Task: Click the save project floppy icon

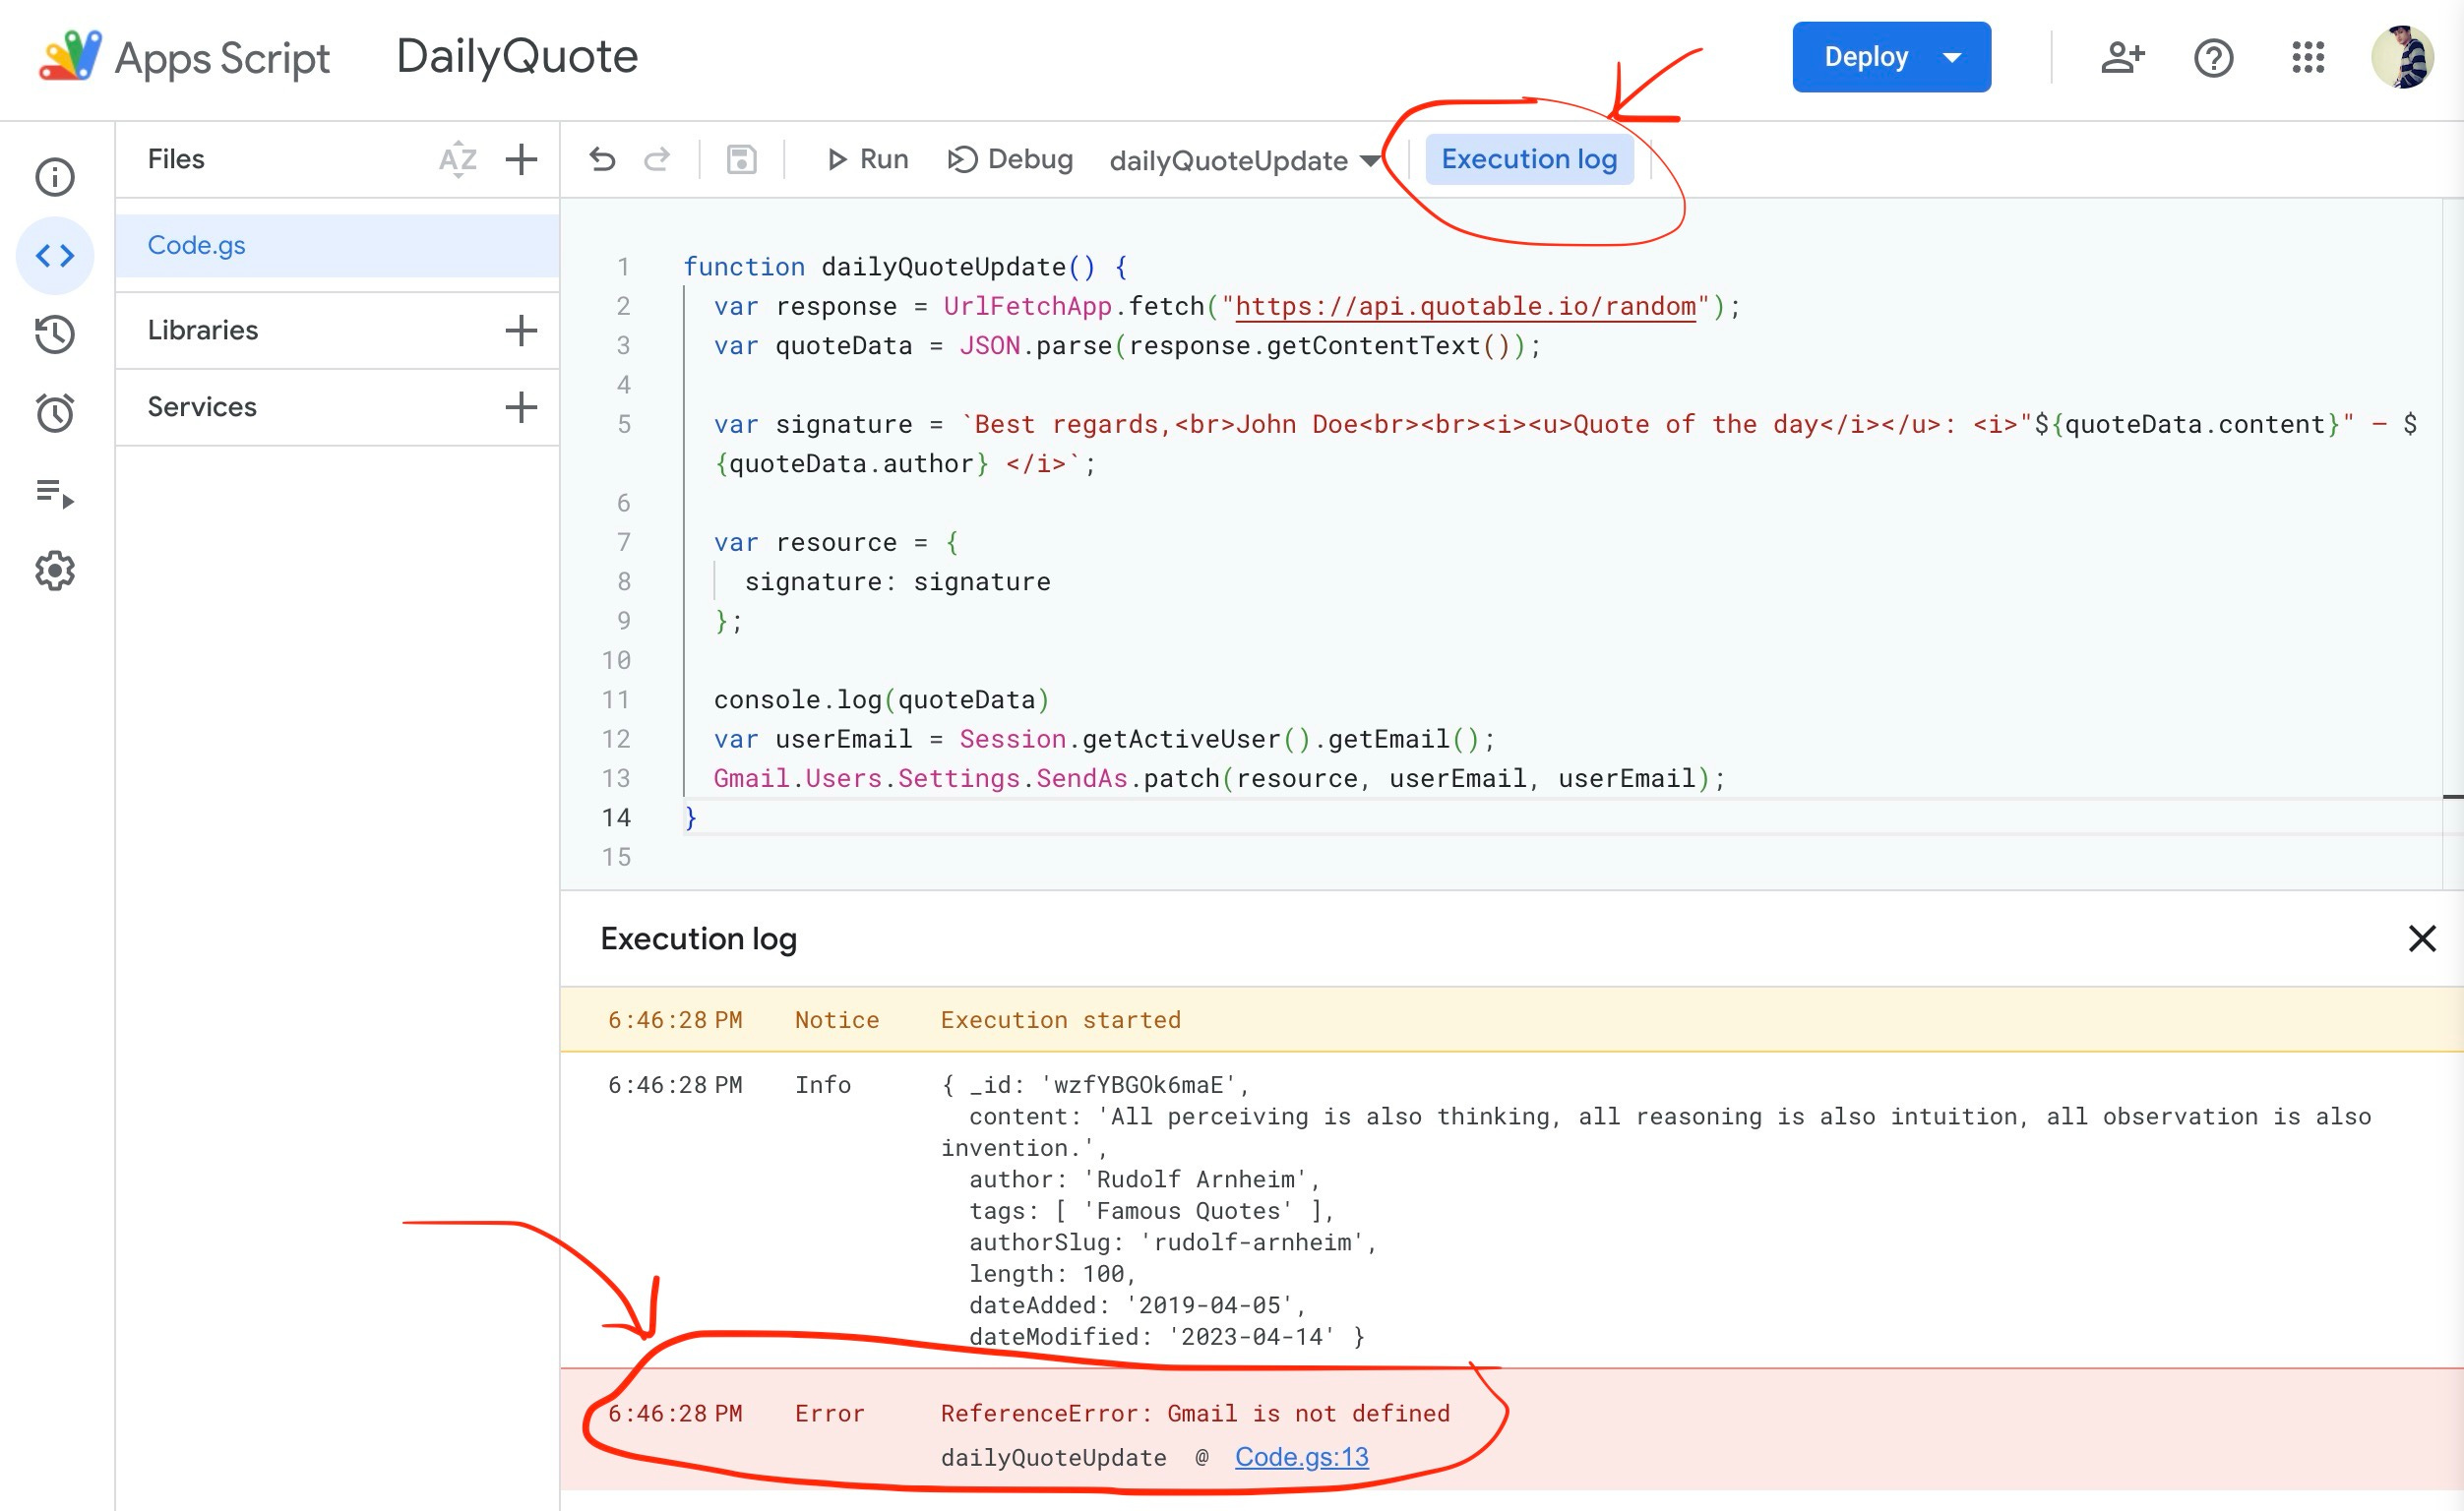Action: pos(741,159)
